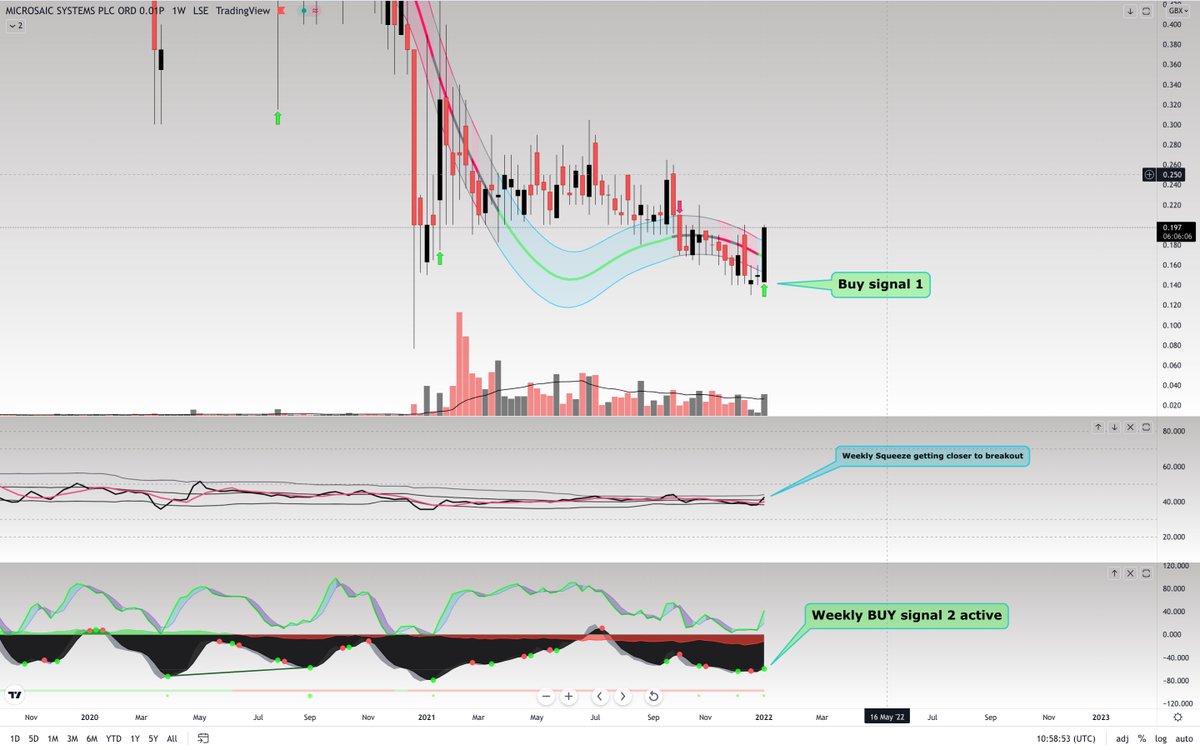Select the 5D date range
This screenshot has width=1200, height=750.
pyautogui.click(x=33, y=739)
